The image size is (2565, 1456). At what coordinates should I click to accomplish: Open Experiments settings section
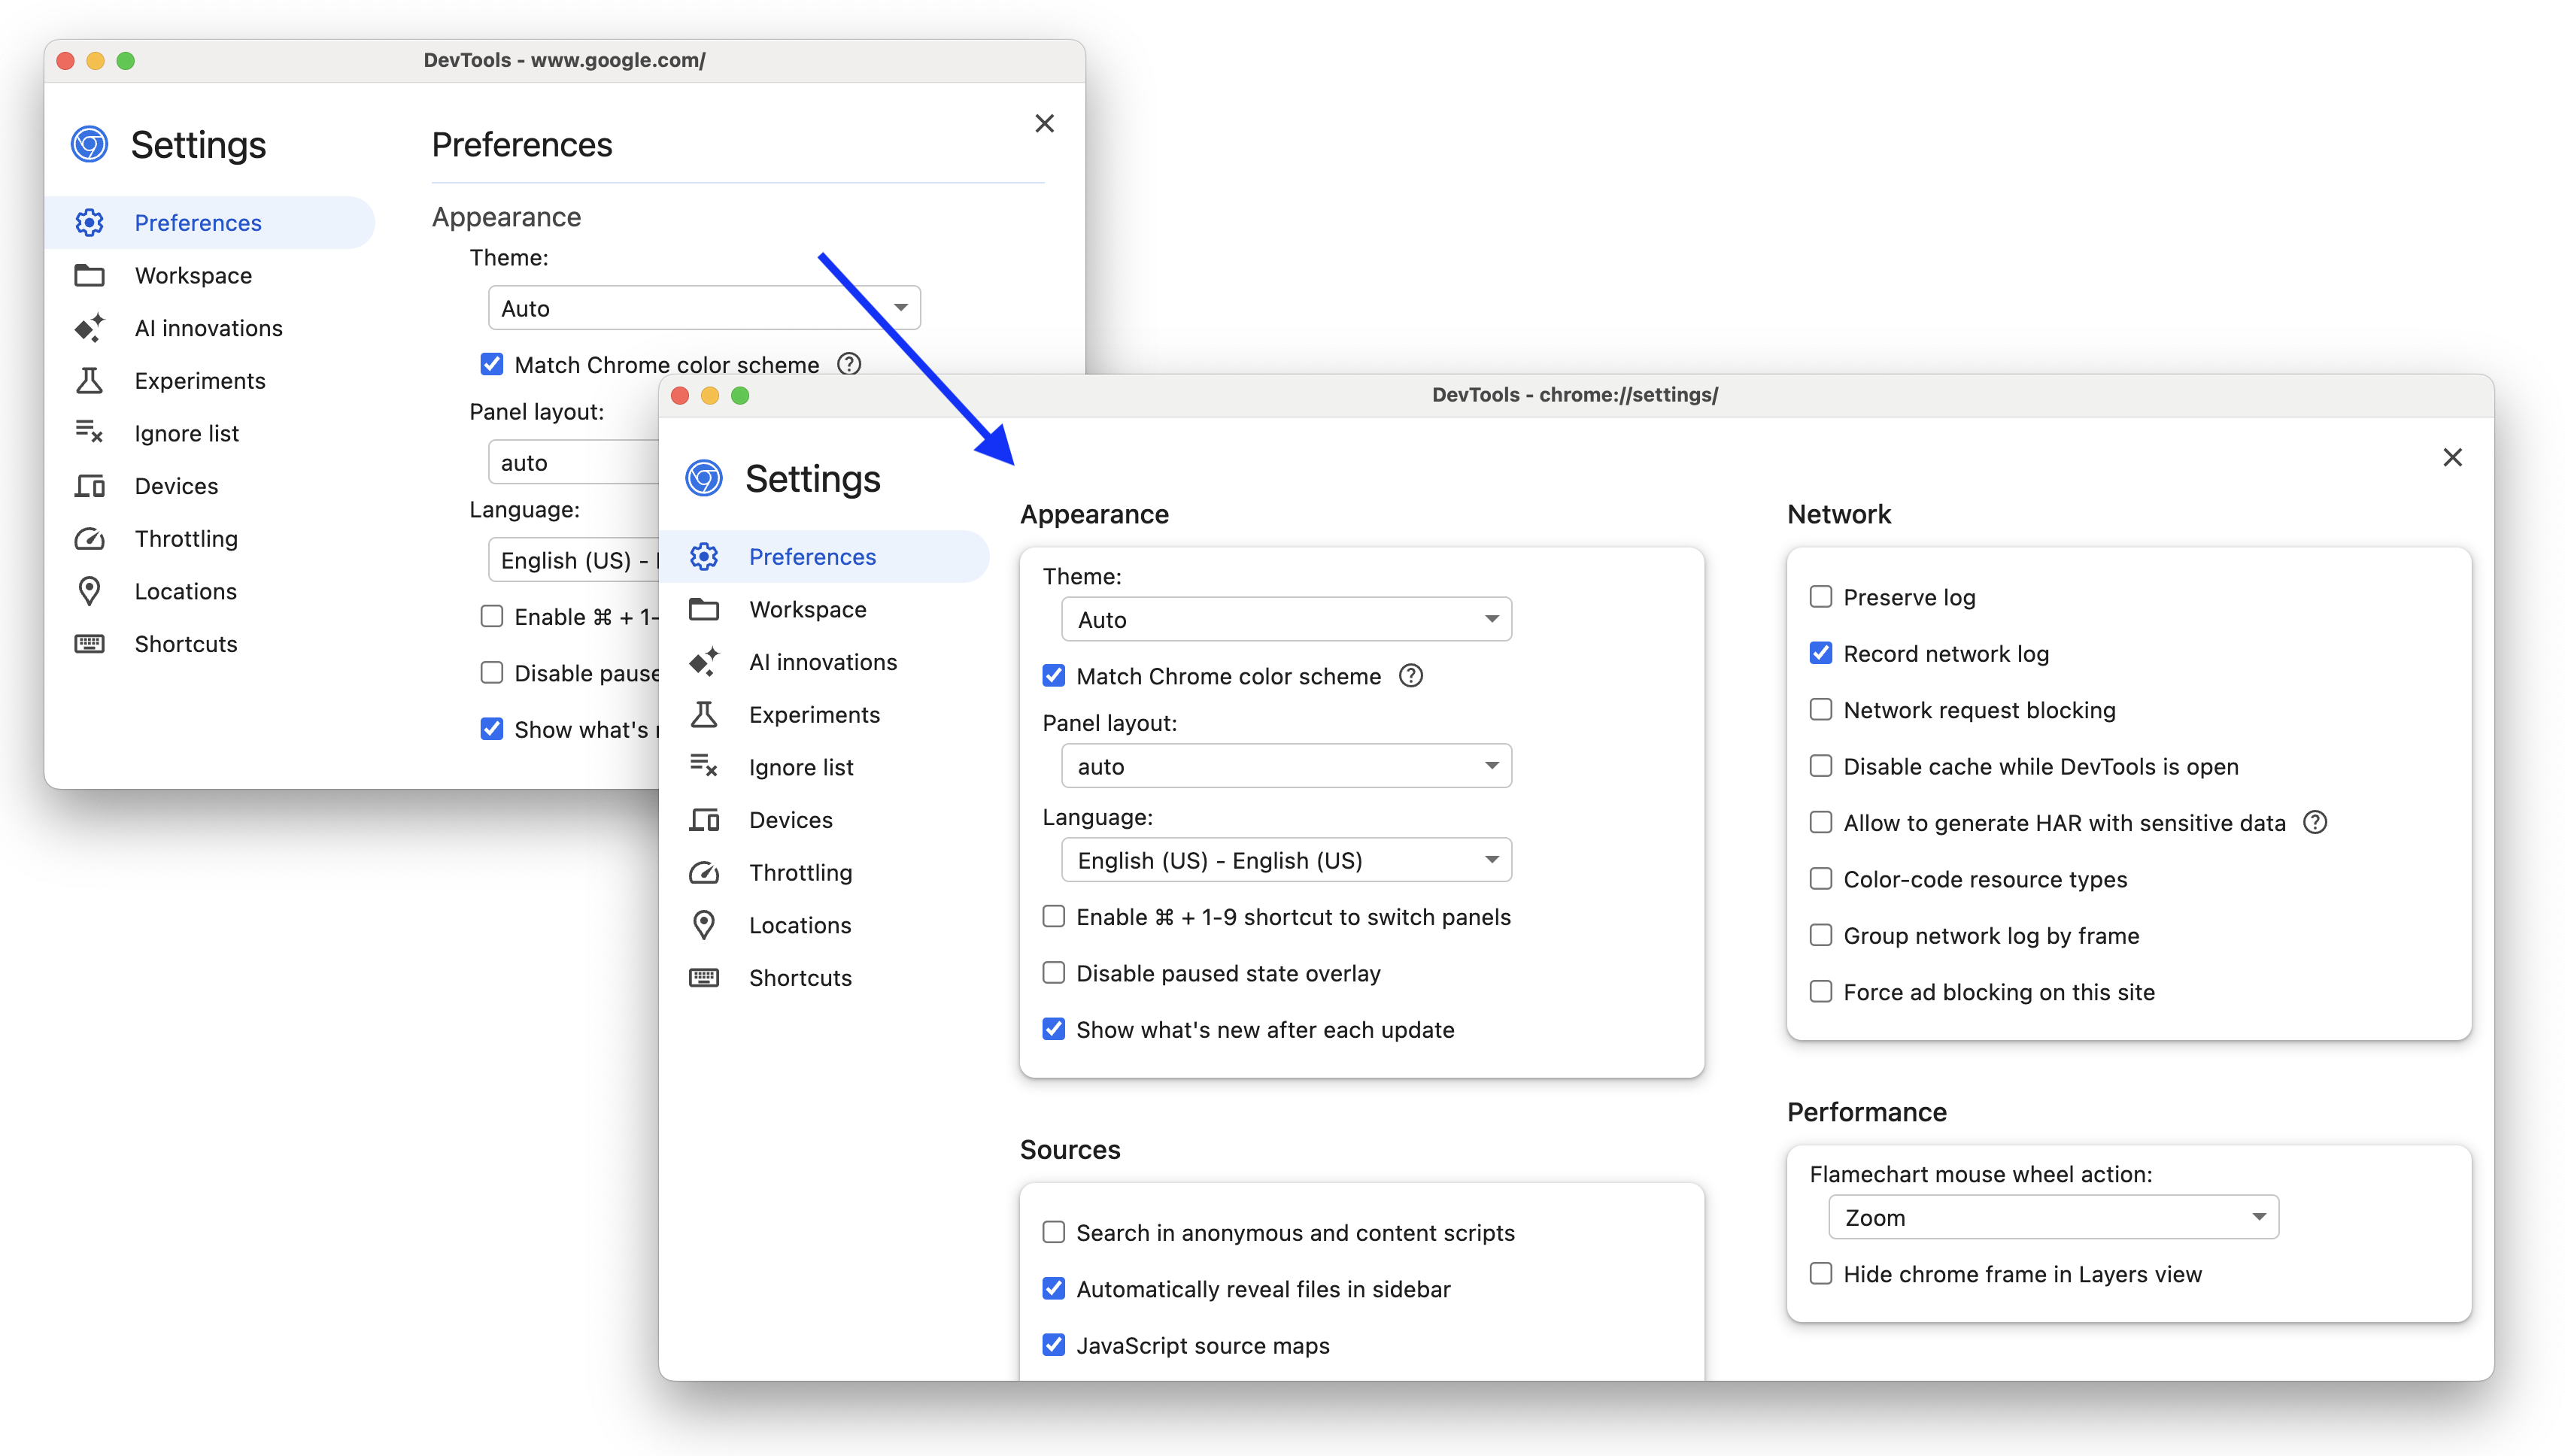[814, 713]
